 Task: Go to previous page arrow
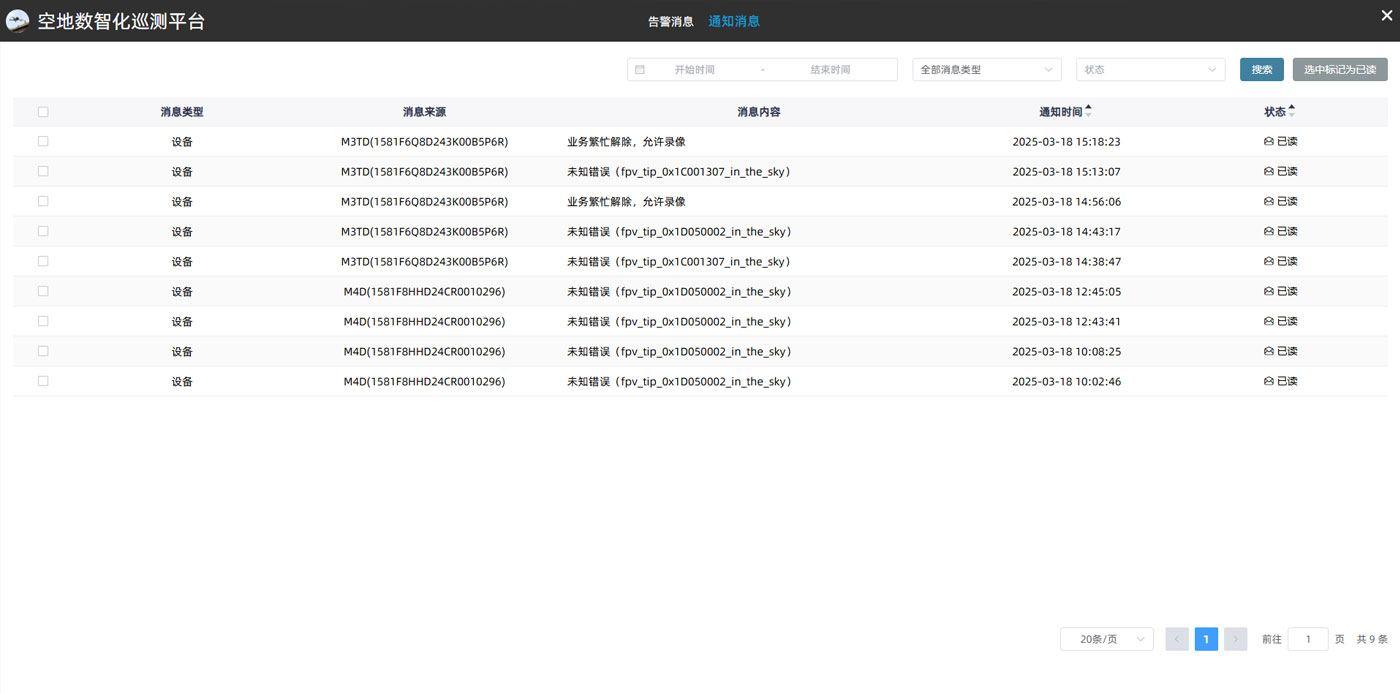[1177, 639]
